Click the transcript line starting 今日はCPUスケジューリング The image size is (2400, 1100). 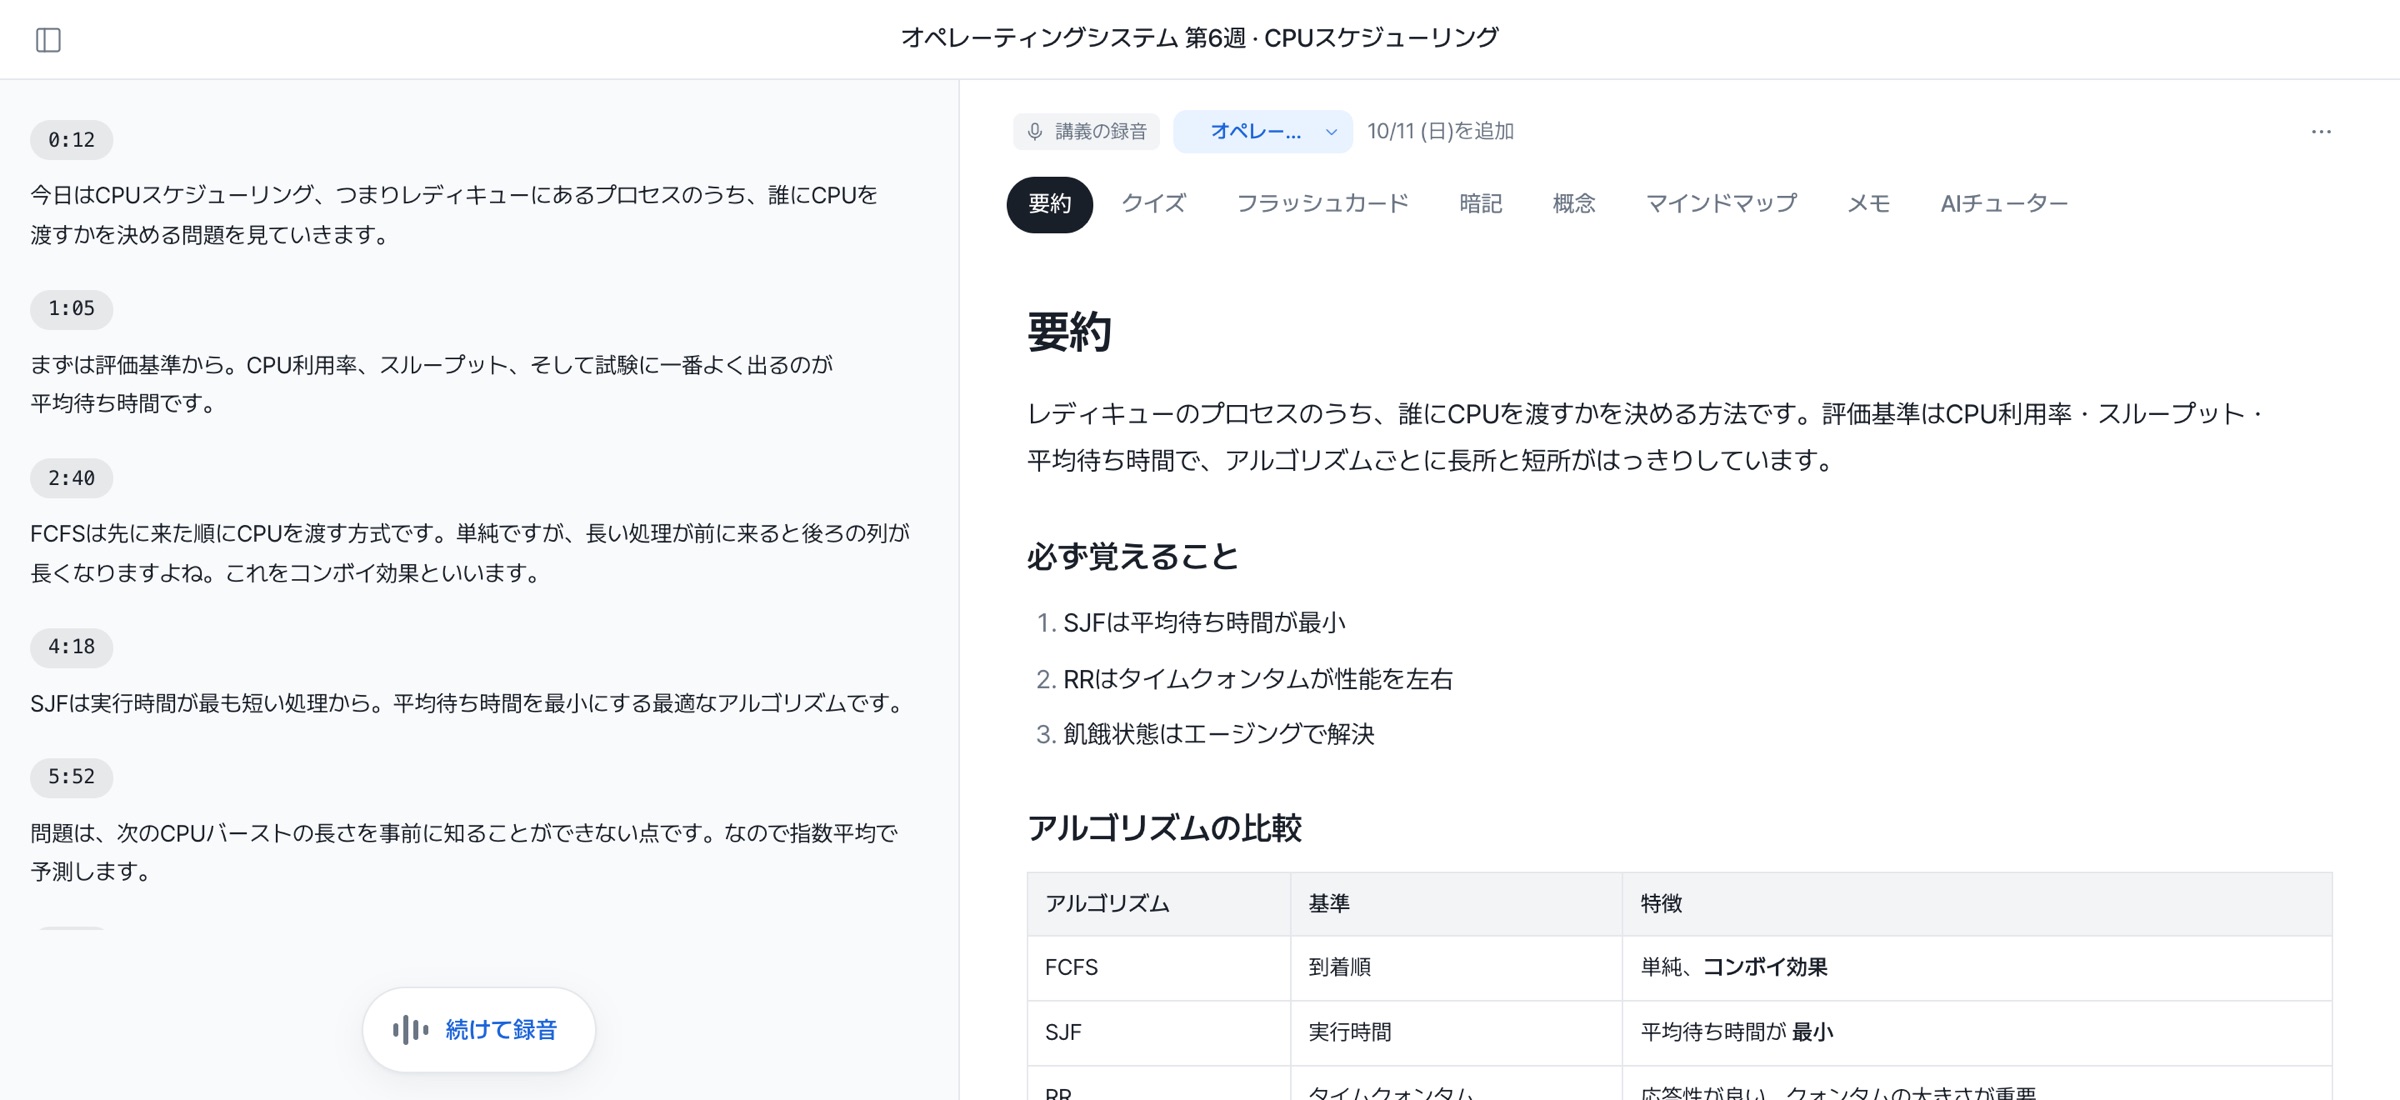454,215
